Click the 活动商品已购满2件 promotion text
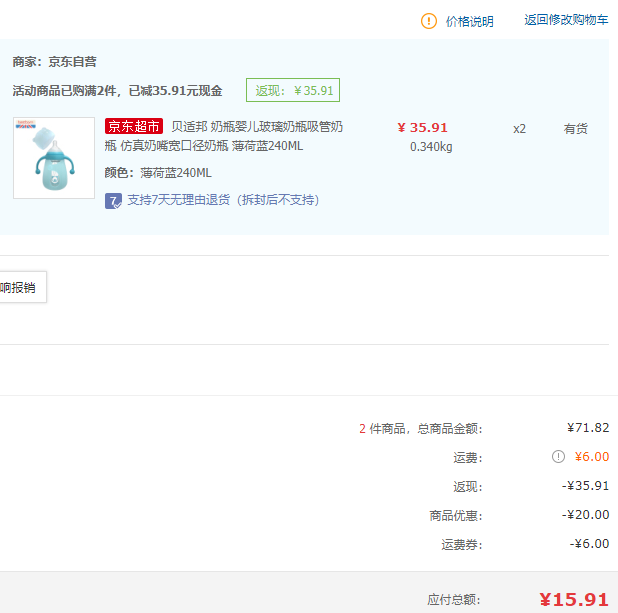Image resolution: width=618 pixels, height=613 pixels. coord(117,91)
